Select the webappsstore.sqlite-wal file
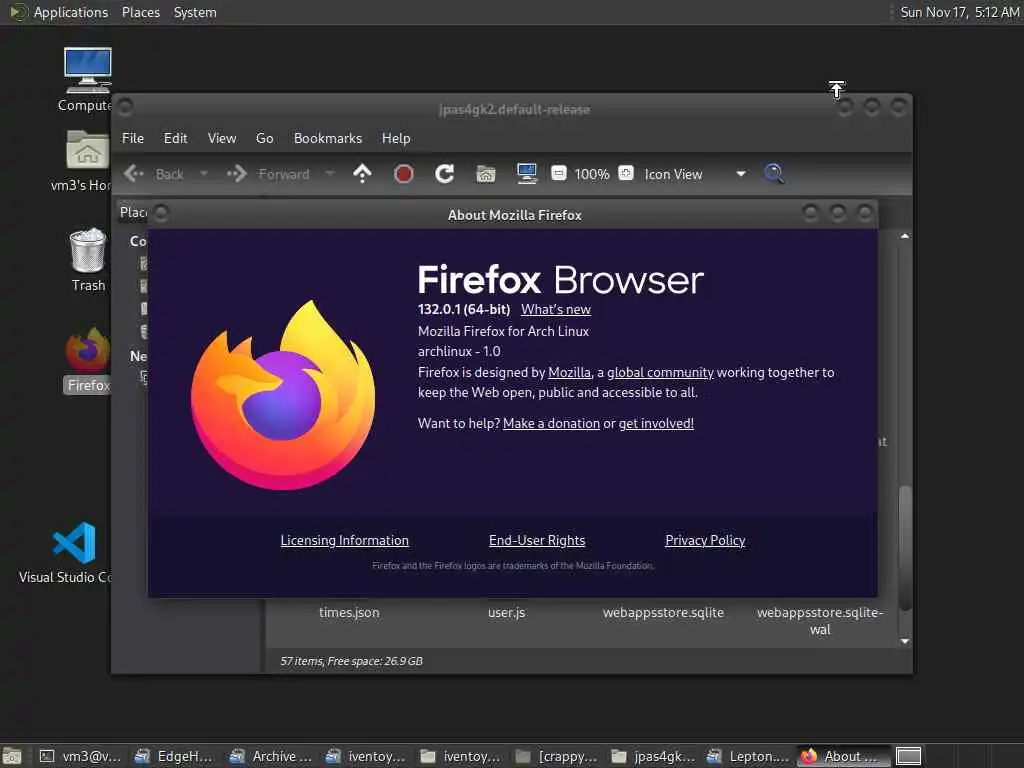The image size is (1024, 768). click(820, 620)
